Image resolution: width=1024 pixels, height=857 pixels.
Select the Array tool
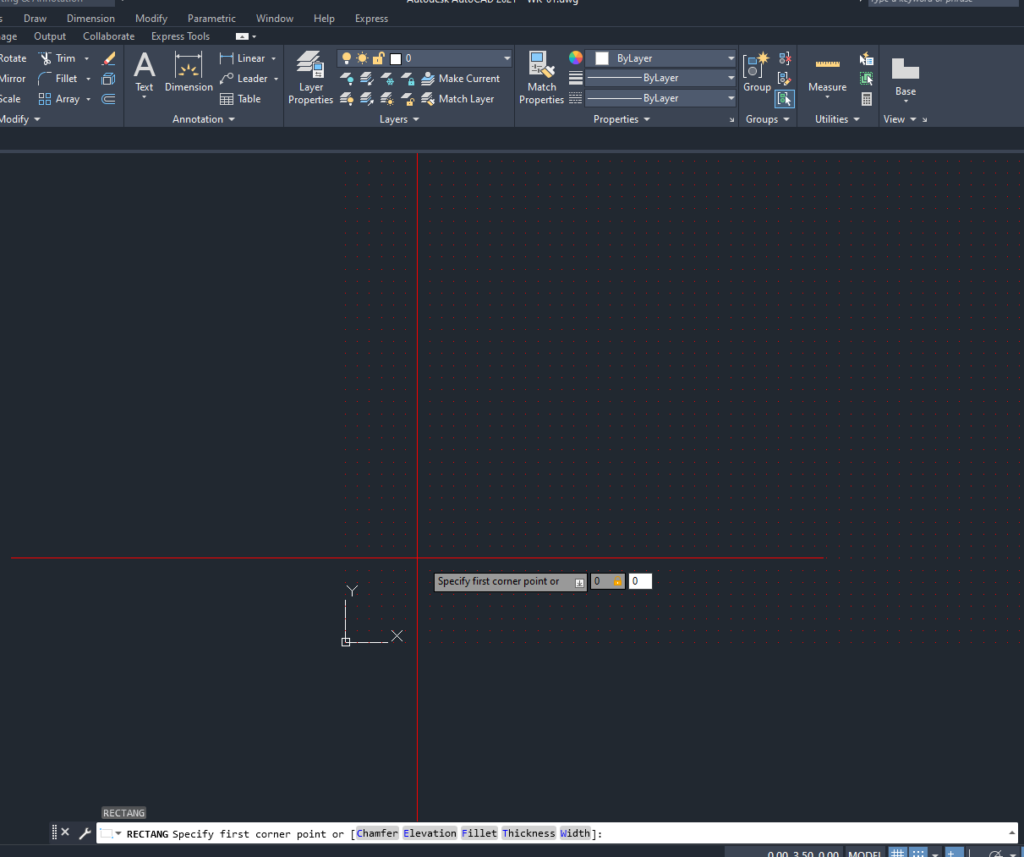[x=59, y=99]
